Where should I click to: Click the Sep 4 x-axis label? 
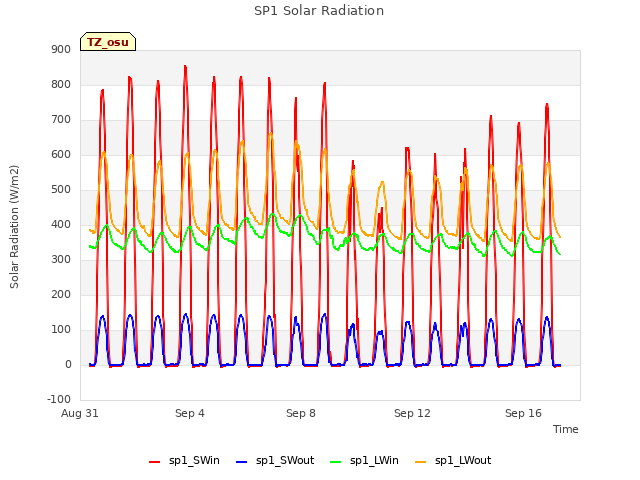190,413
